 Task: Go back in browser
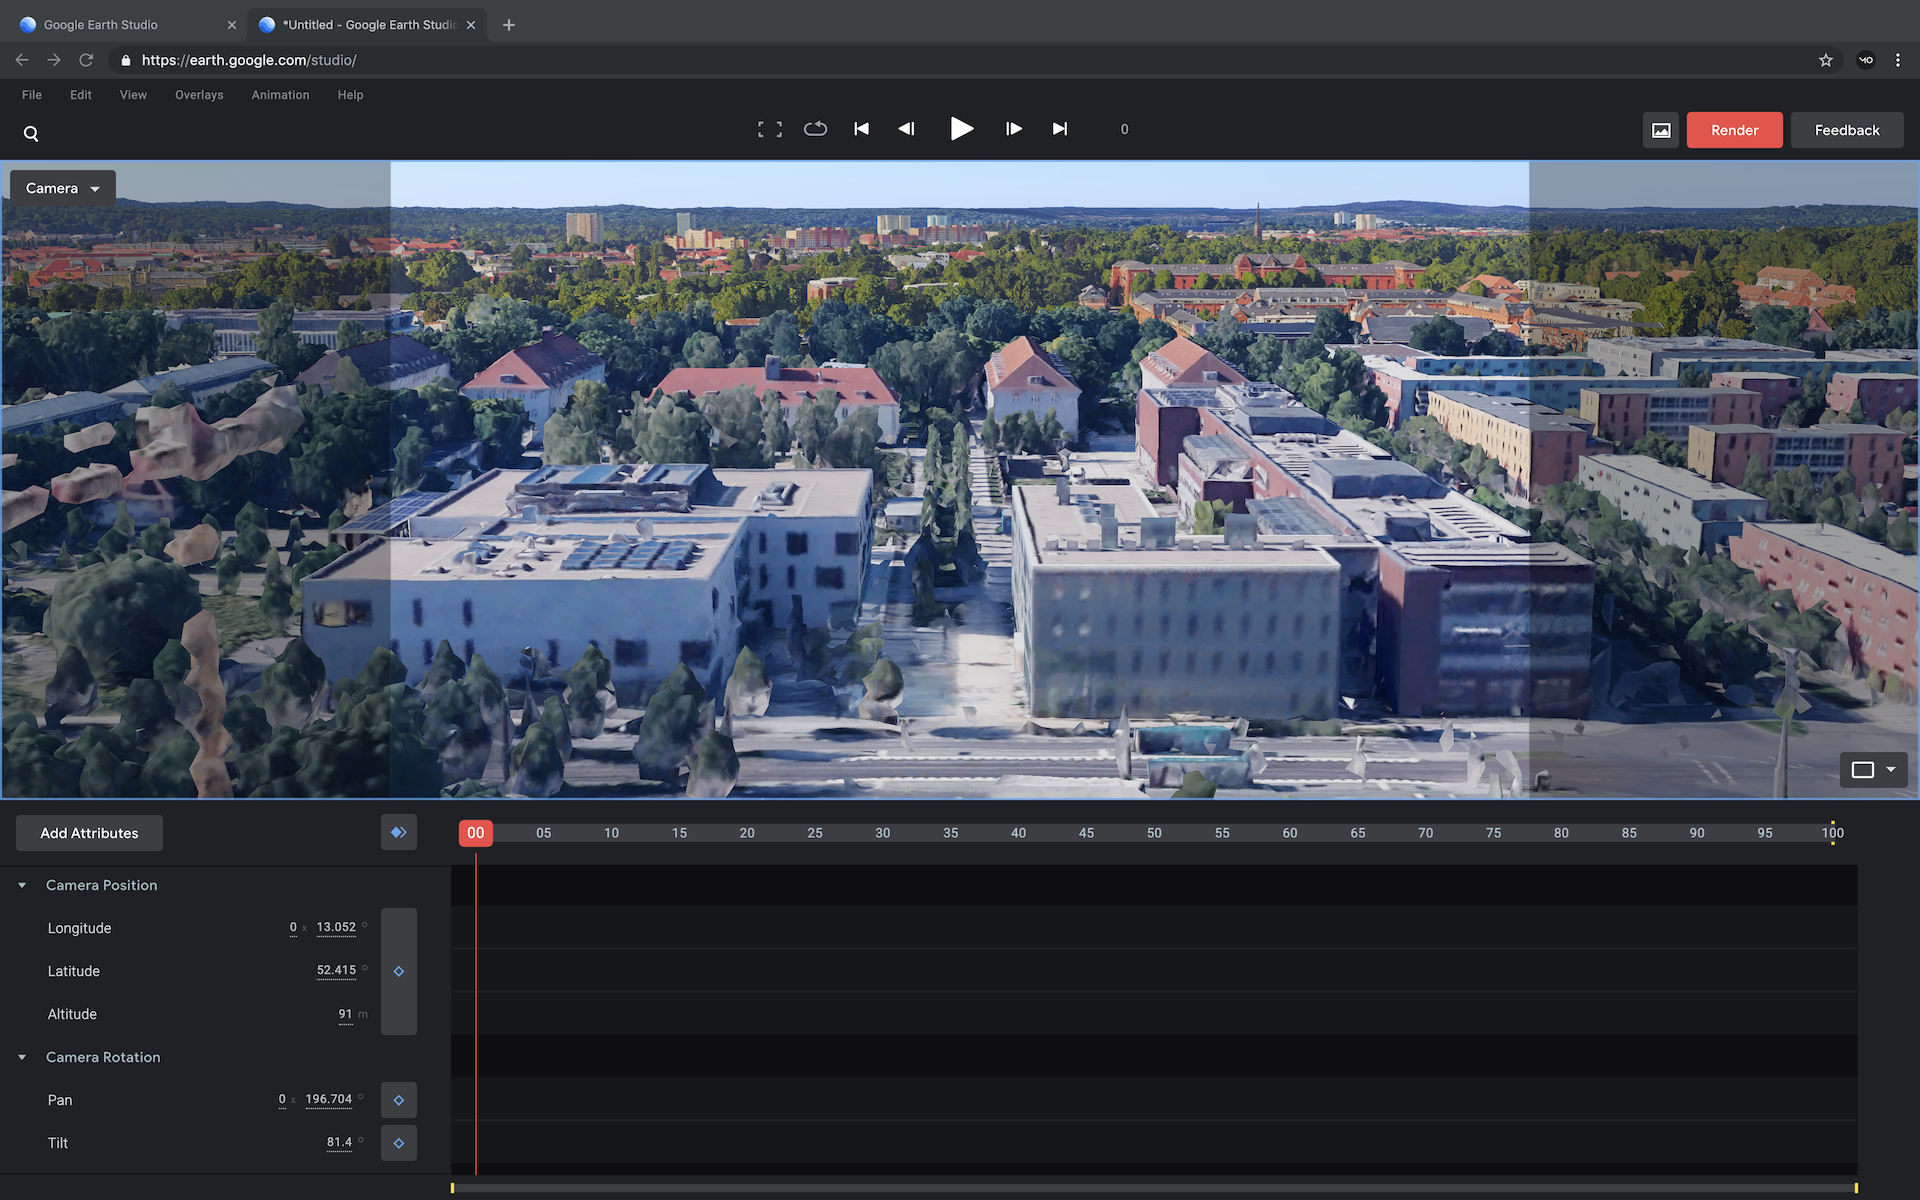point(22,60)
